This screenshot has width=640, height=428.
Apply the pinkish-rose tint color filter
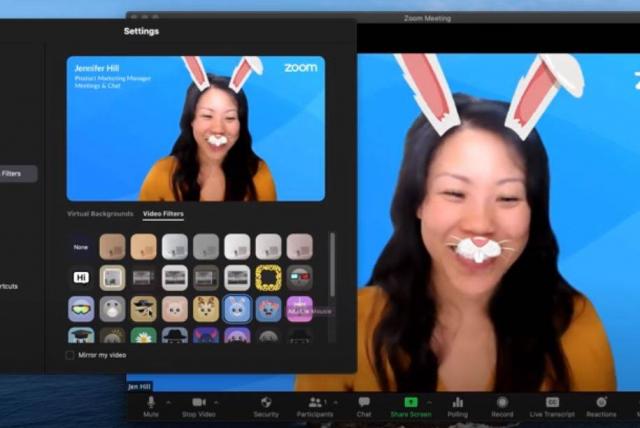pyautogui.click(x=300, y=247)
